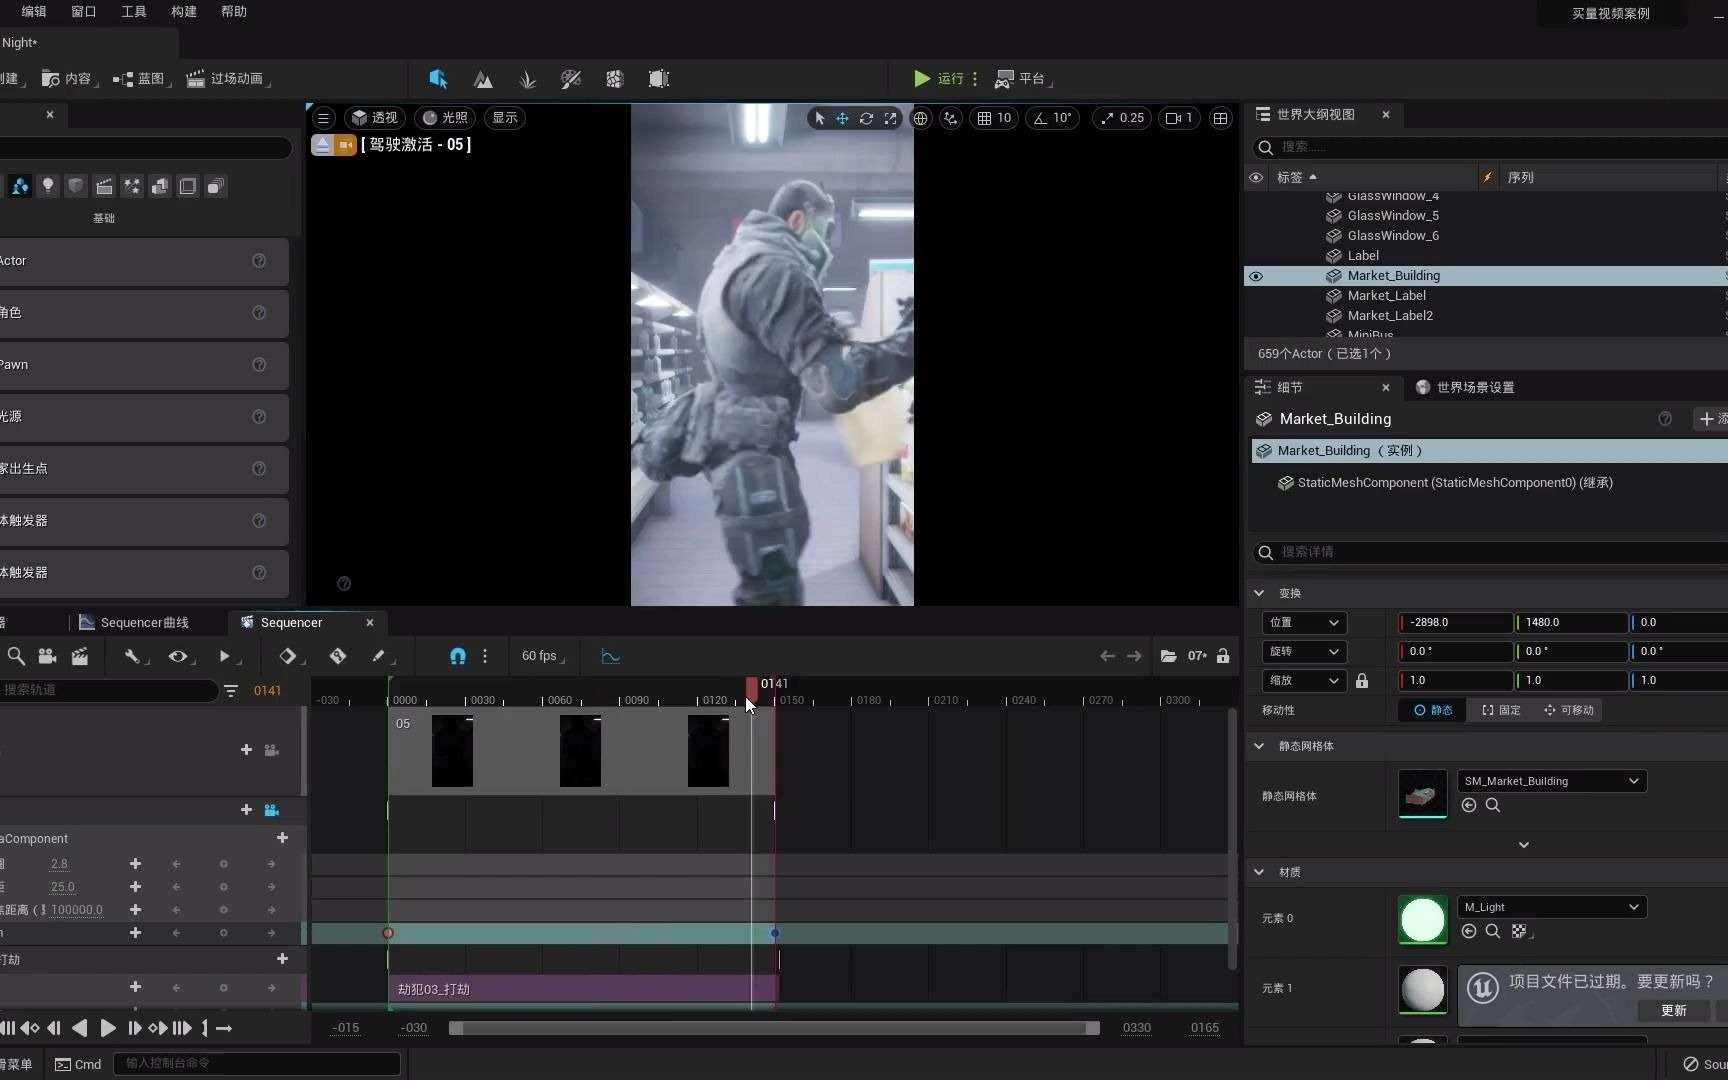Open the Lit view mode dropdown

pos(445,118)
